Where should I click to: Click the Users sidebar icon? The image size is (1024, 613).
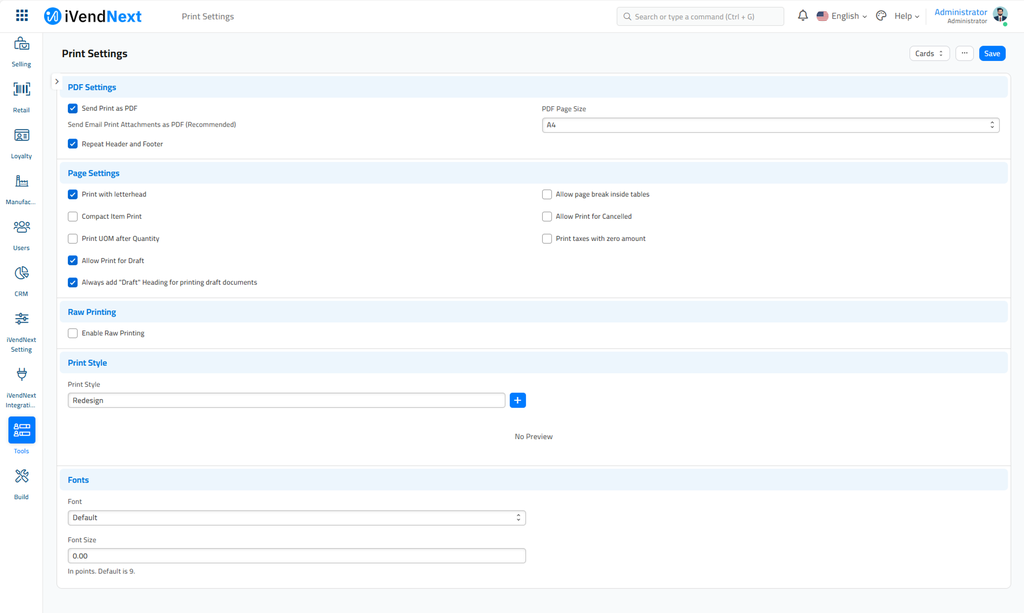(x=20, y=228)
